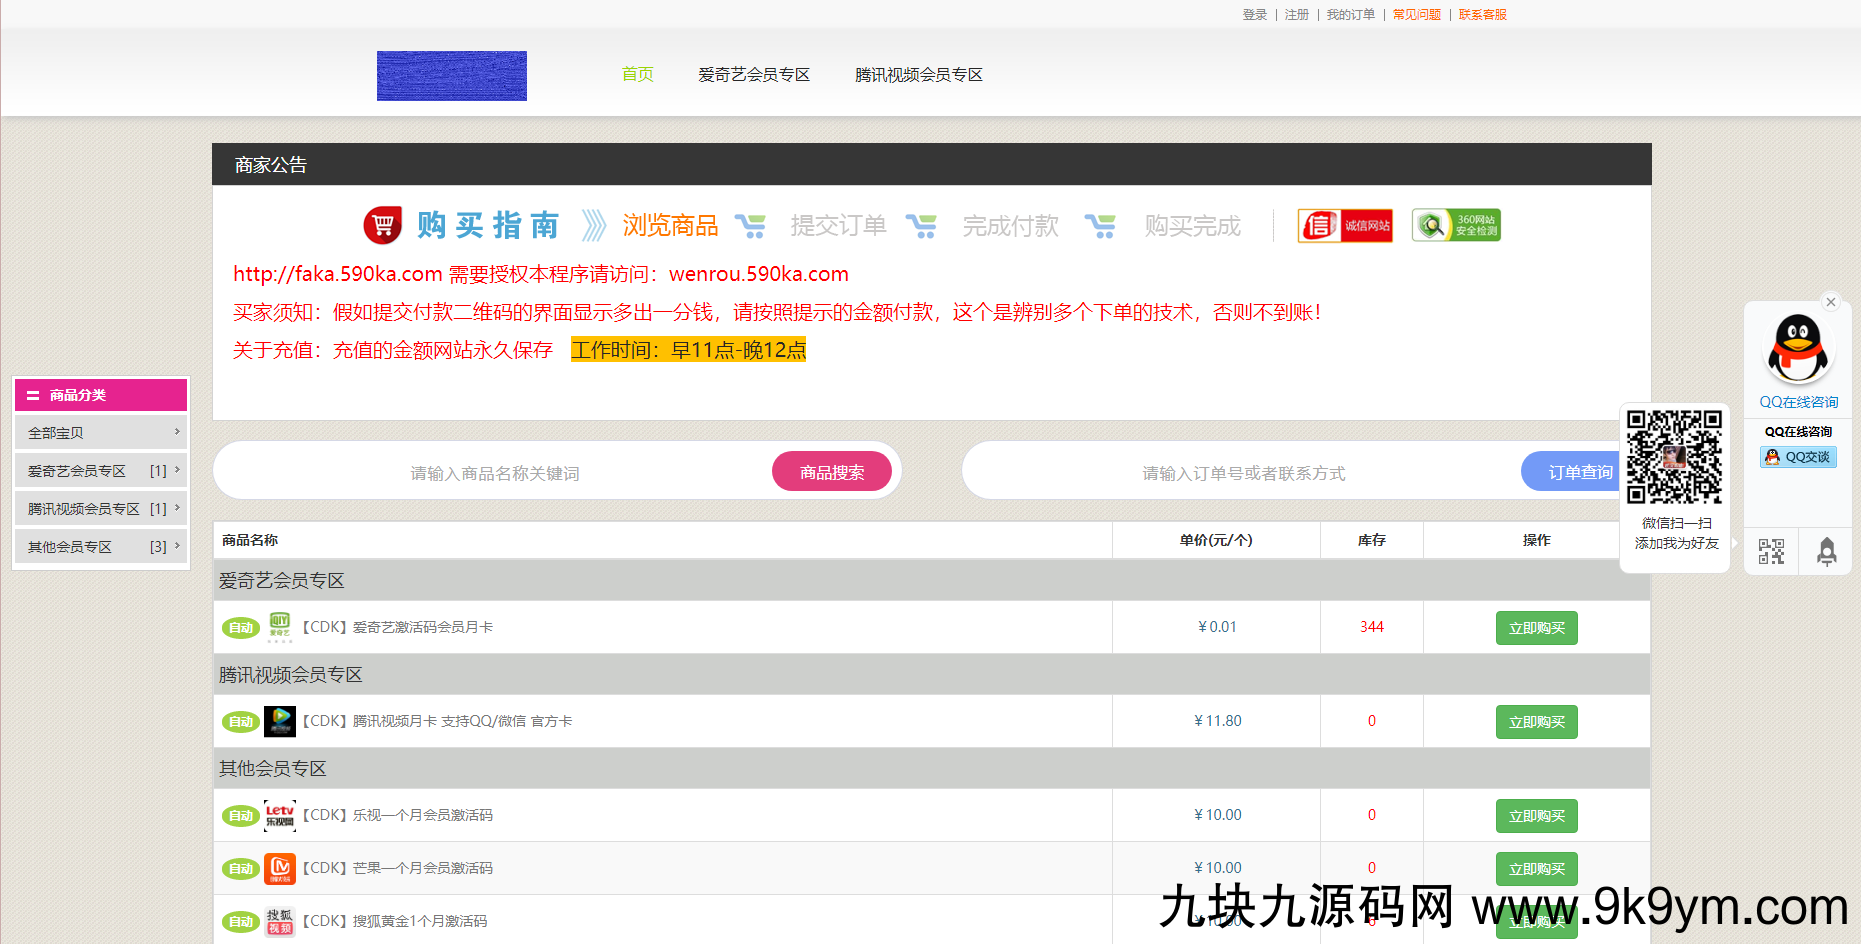This screenshot has height=944, width=1861.
Task: Expand the 其他会员专区 sidebar category
Action: coord(100,547)
